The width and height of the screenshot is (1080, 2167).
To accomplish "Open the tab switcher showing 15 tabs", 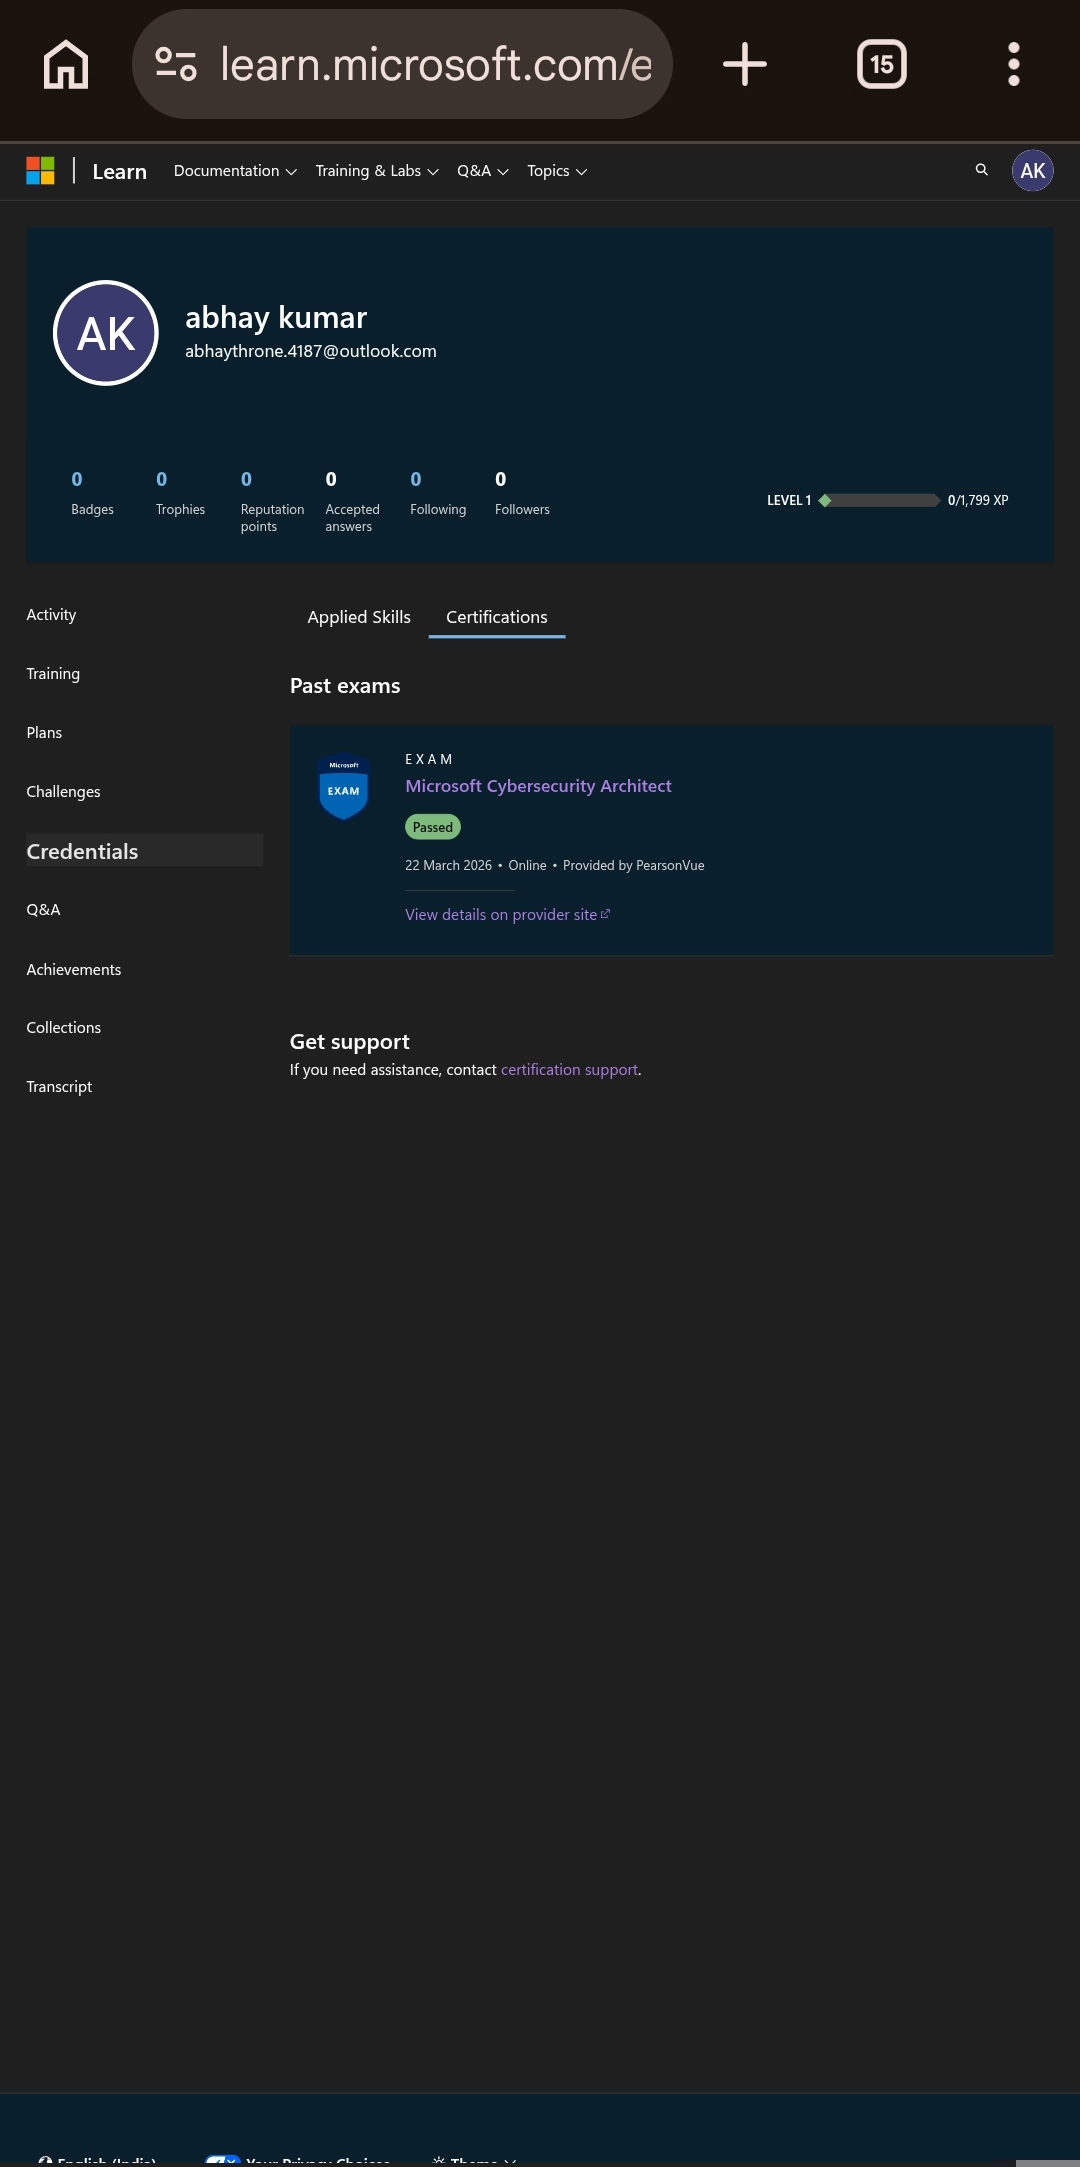I will pyautogui.click(x=882, y=64).
